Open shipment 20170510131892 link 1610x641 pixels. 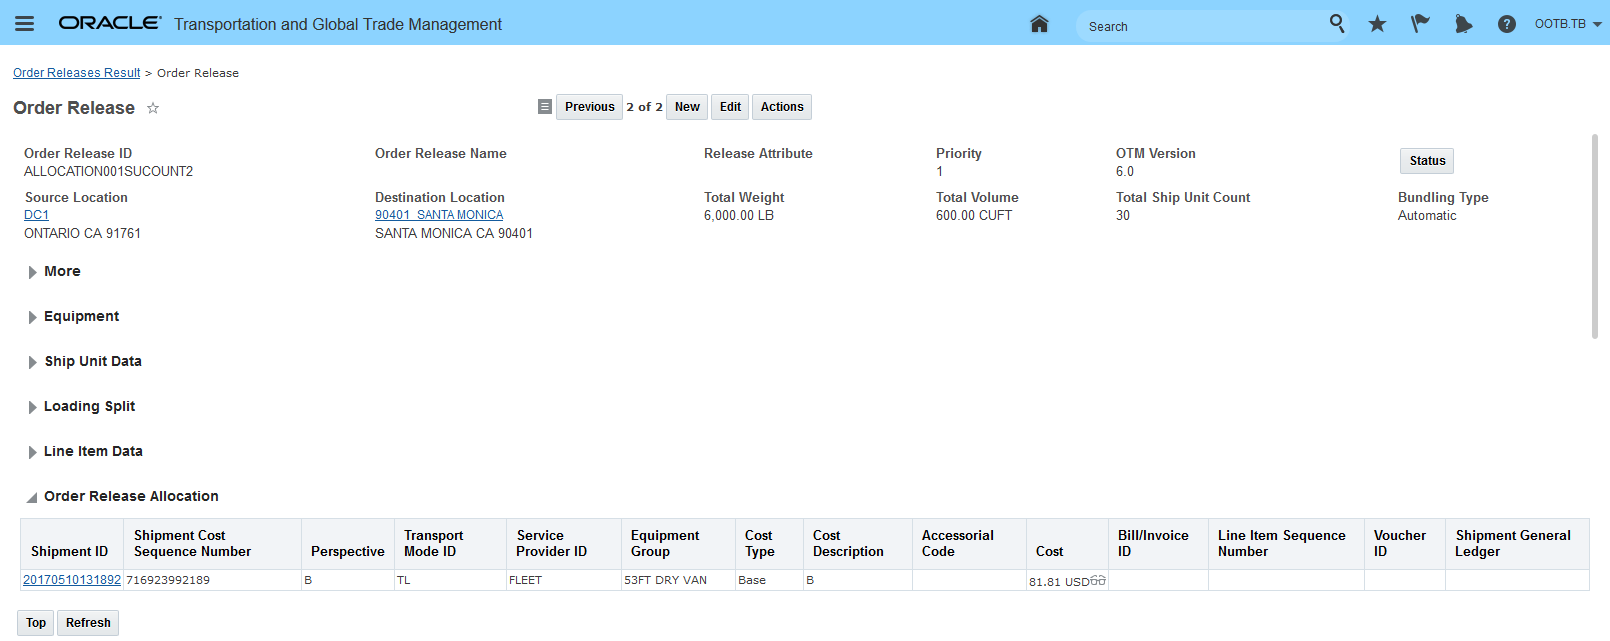(x=72, y=580)
